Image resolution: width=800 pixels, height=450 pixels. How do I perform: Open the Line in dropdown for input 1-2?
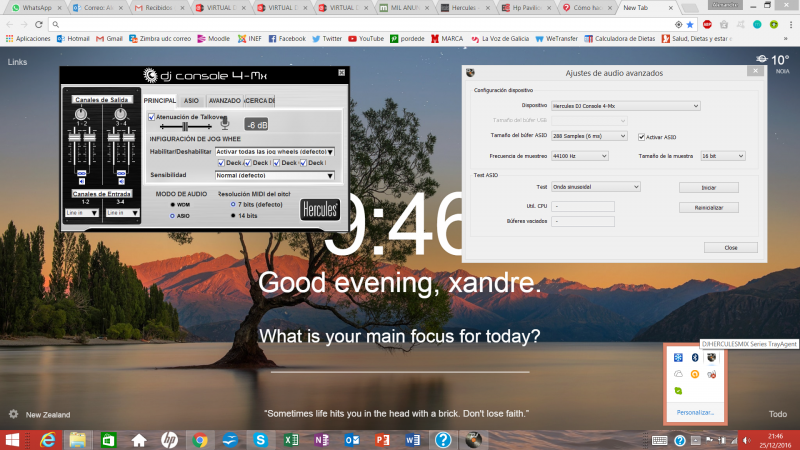pos(82,213)
